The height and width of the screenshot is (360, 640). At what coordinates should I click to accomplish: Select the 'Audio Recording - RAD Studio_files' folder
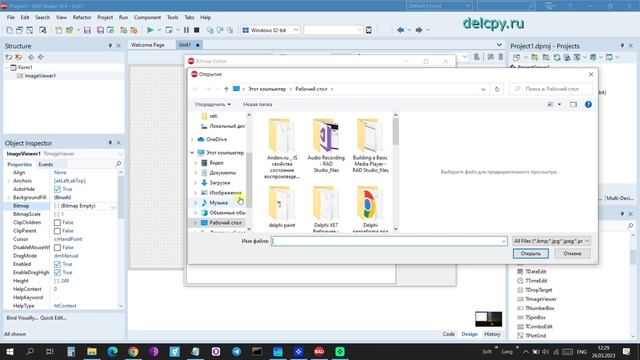[326, 146]
